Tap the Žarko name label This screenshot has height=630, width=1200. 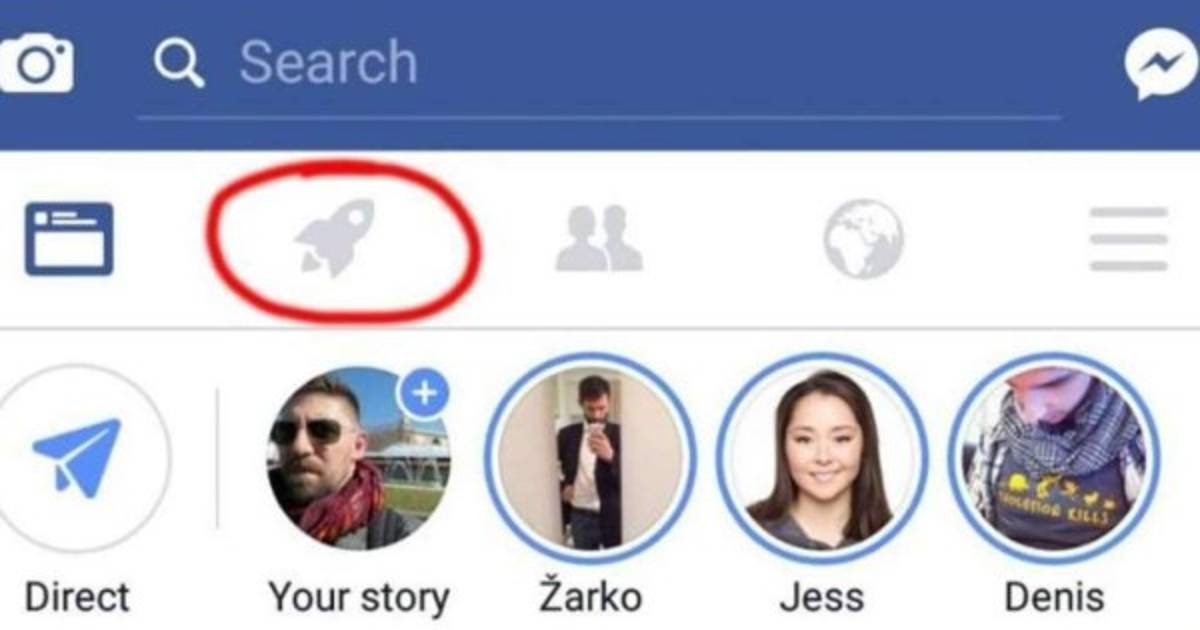(x=590, y=597)
